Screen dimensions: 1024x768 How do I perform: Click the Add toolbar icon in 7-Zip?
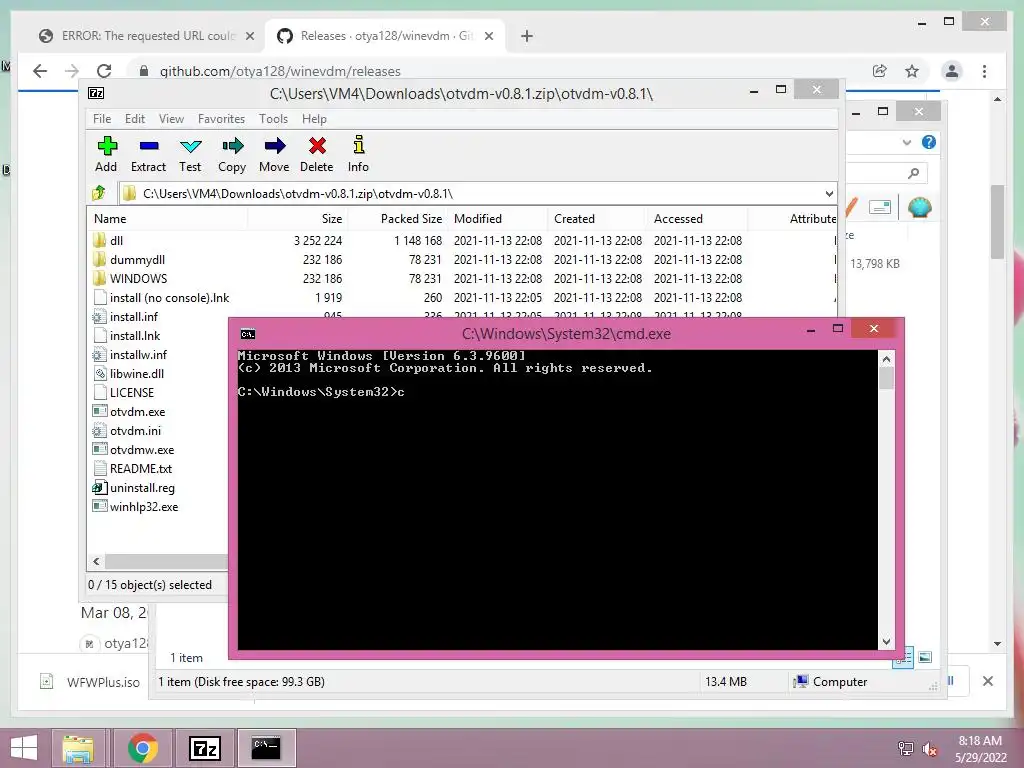(106, 154)
